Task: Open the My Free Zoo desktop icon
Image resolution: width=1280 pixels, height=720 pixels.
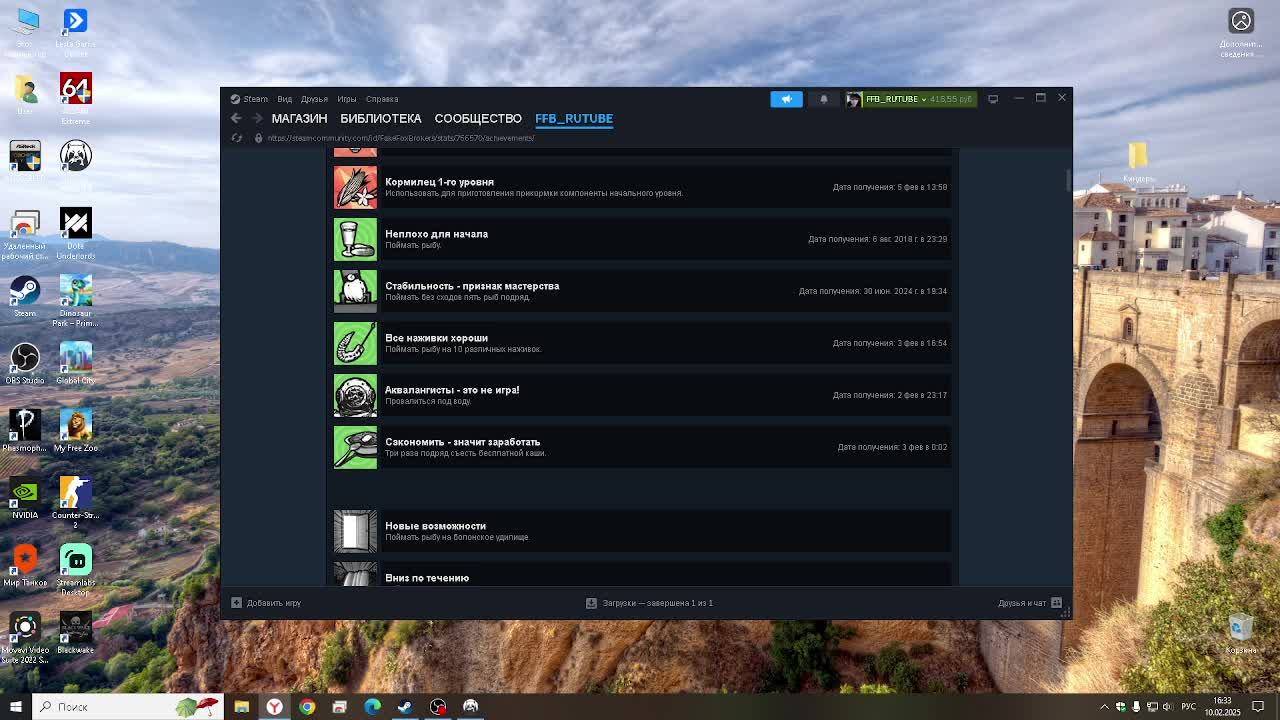Action: tap(76, 431)
